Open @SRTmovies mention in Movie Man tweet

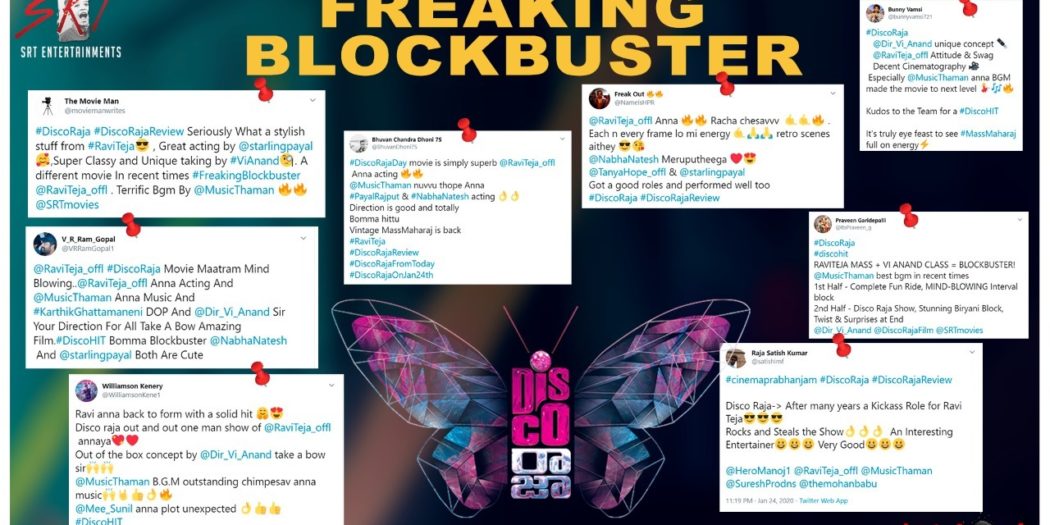click(67, 204)
